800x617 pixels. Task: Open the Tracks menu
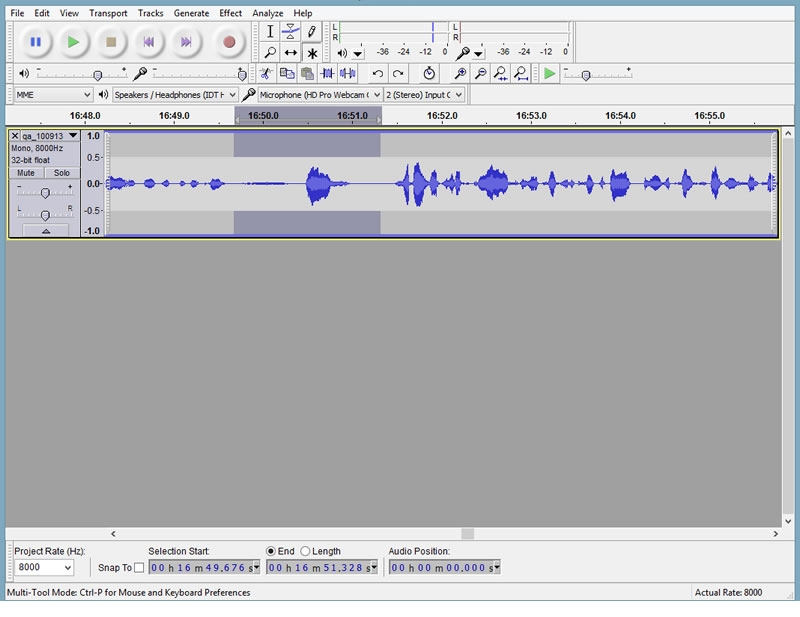pos(151,13)
